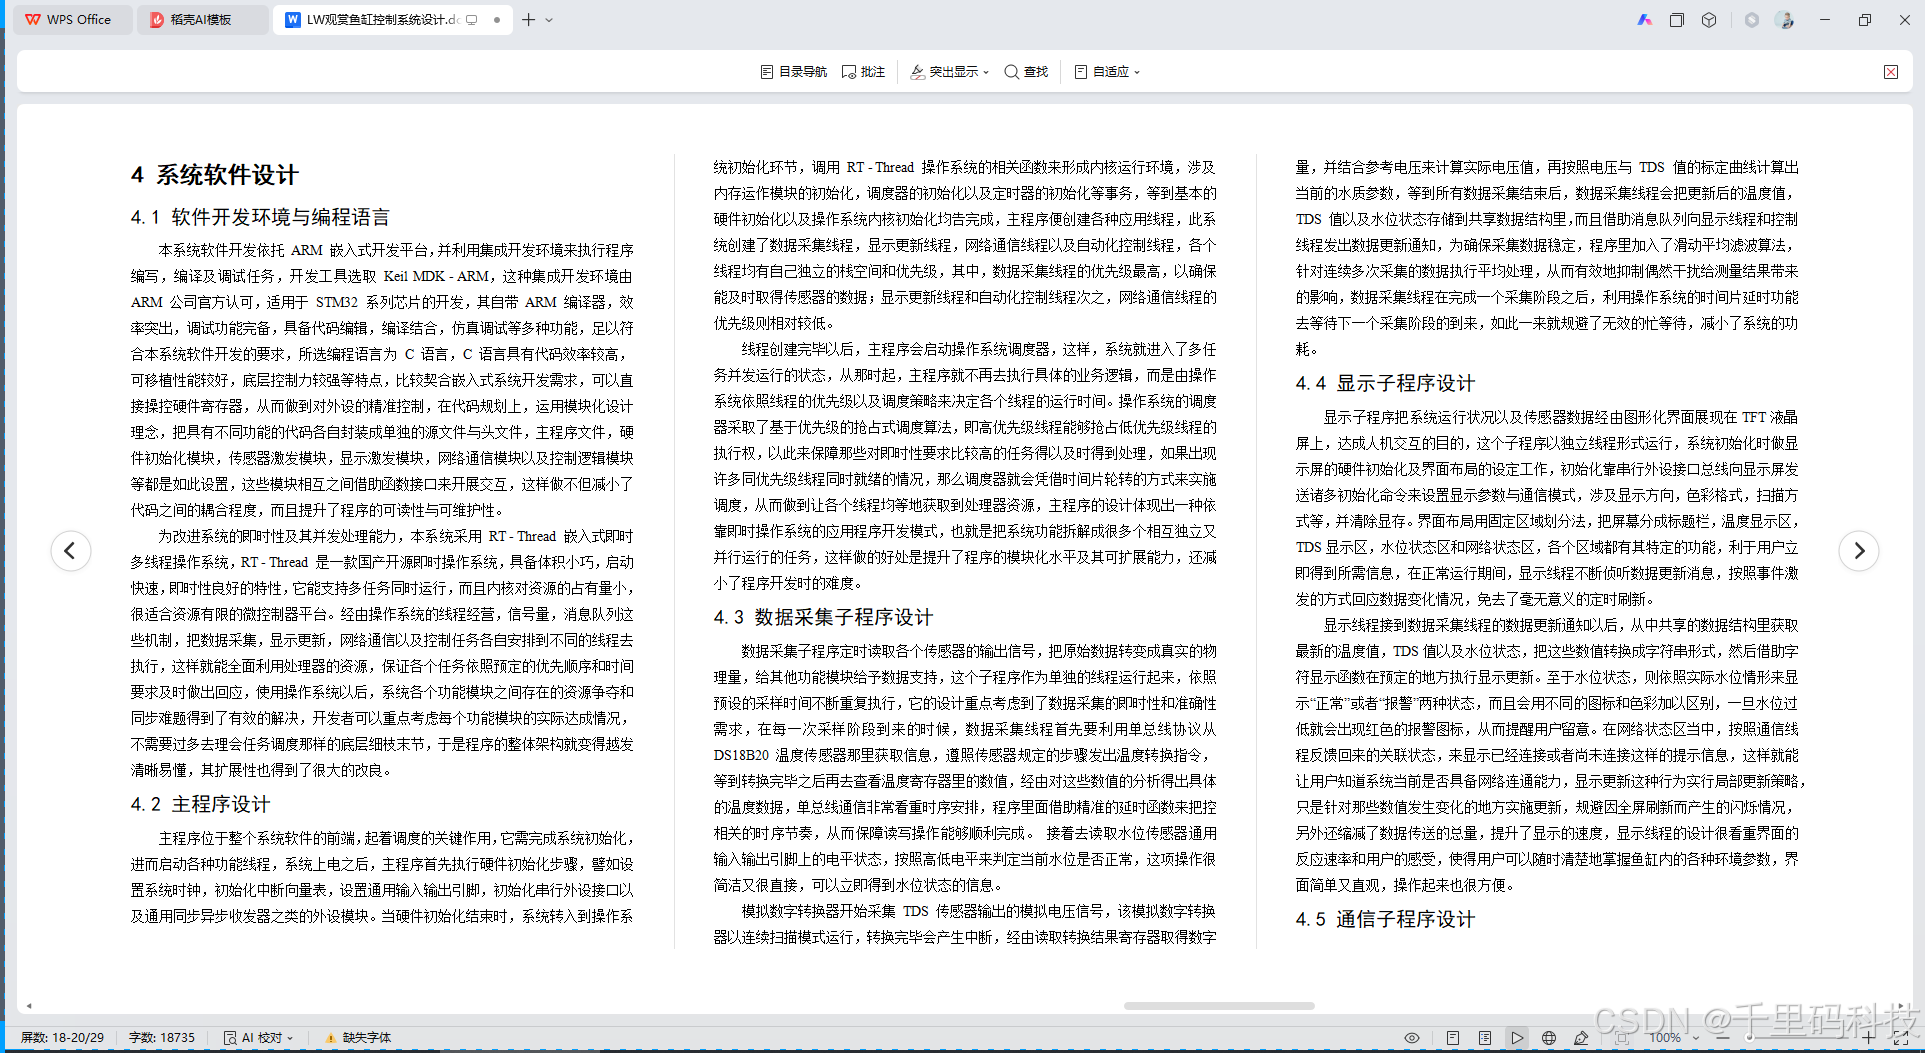Viewport: 1925px width, 1053px height.
Task: Zoom out with the minus button
Action: point(1722,1038)
